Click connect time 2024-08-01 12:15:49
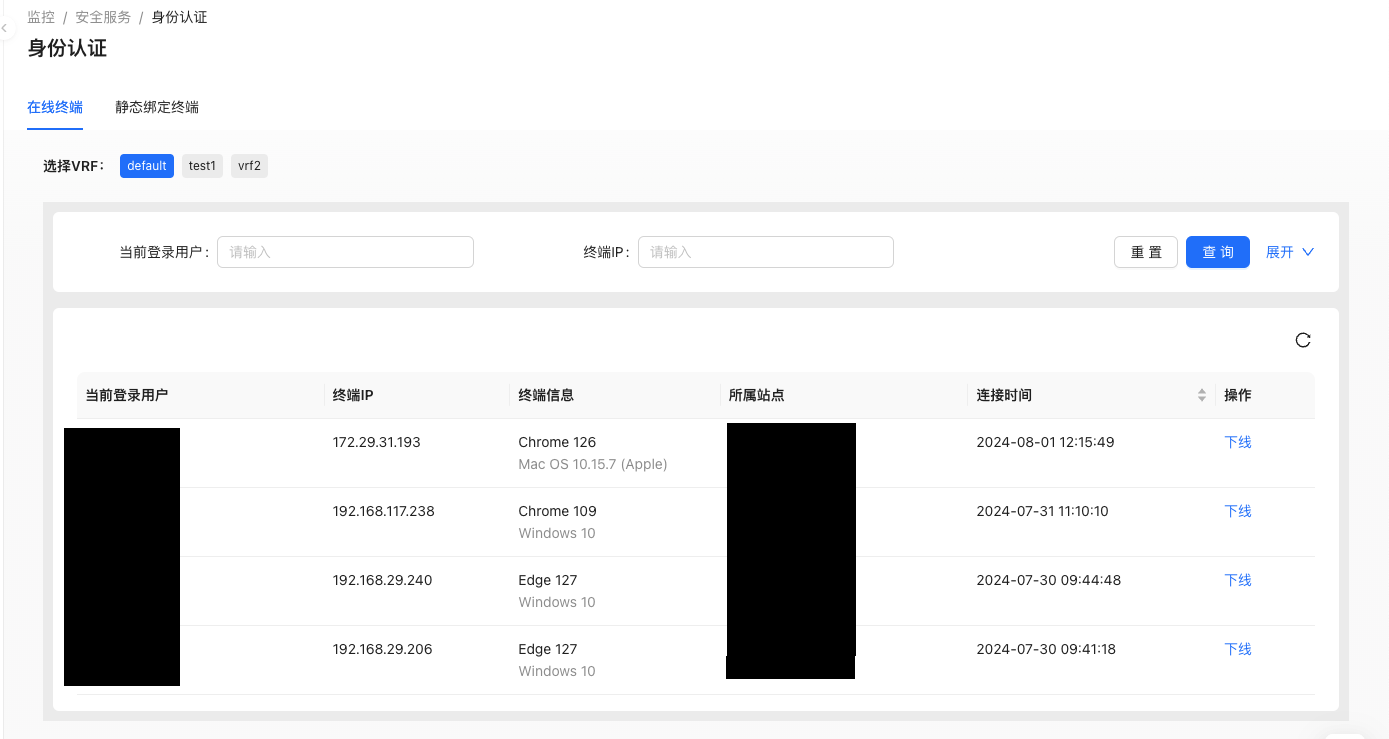Screen dimensions: 1389x739 pyautogui.click(x=1045, y=442)
